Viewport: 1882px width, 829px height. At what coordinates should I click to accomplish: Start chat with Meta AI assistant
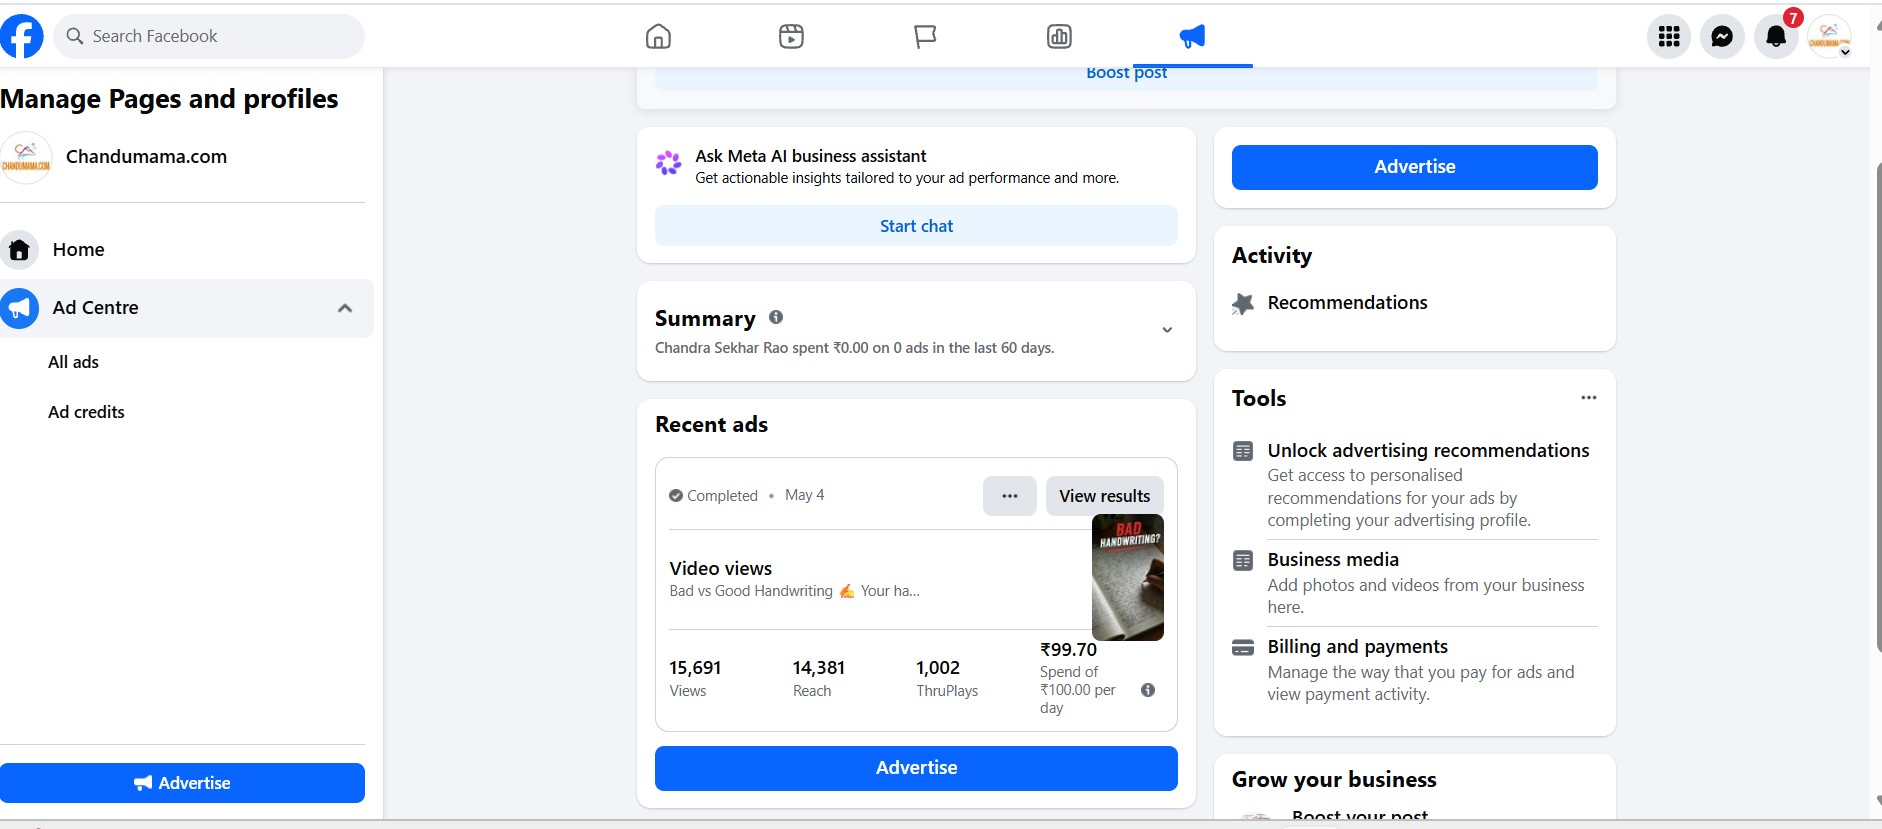point(916,226)
